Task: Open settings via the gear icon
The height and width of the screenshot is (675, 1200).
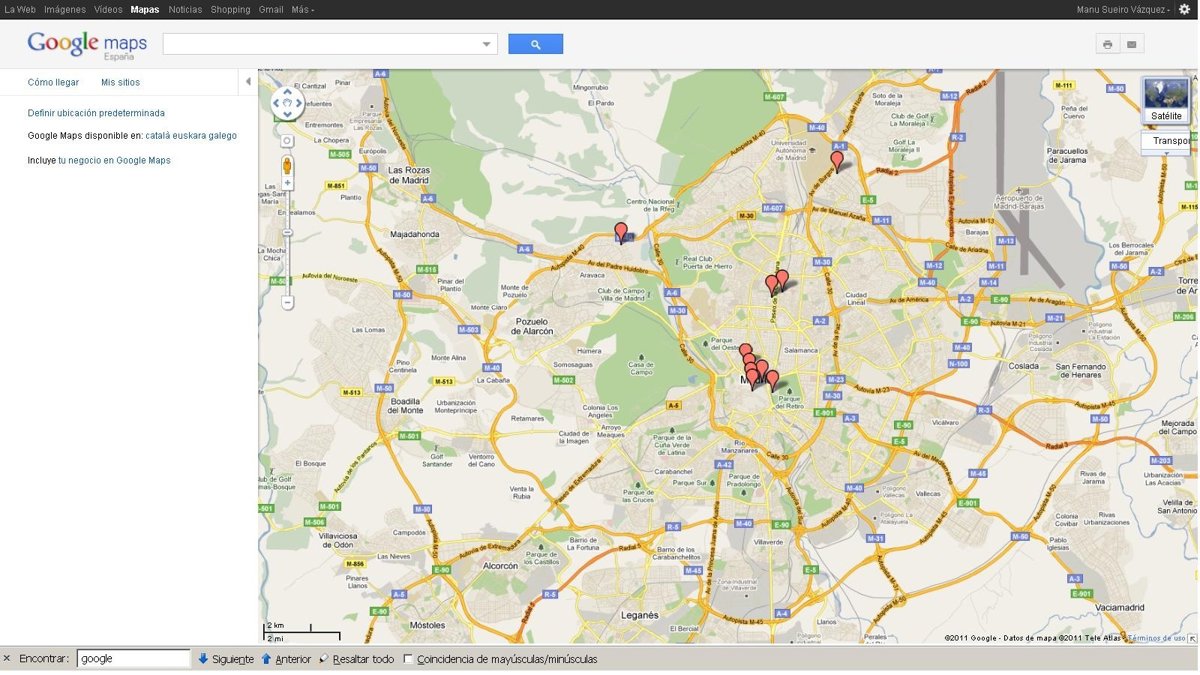Action: point(1185,9)
